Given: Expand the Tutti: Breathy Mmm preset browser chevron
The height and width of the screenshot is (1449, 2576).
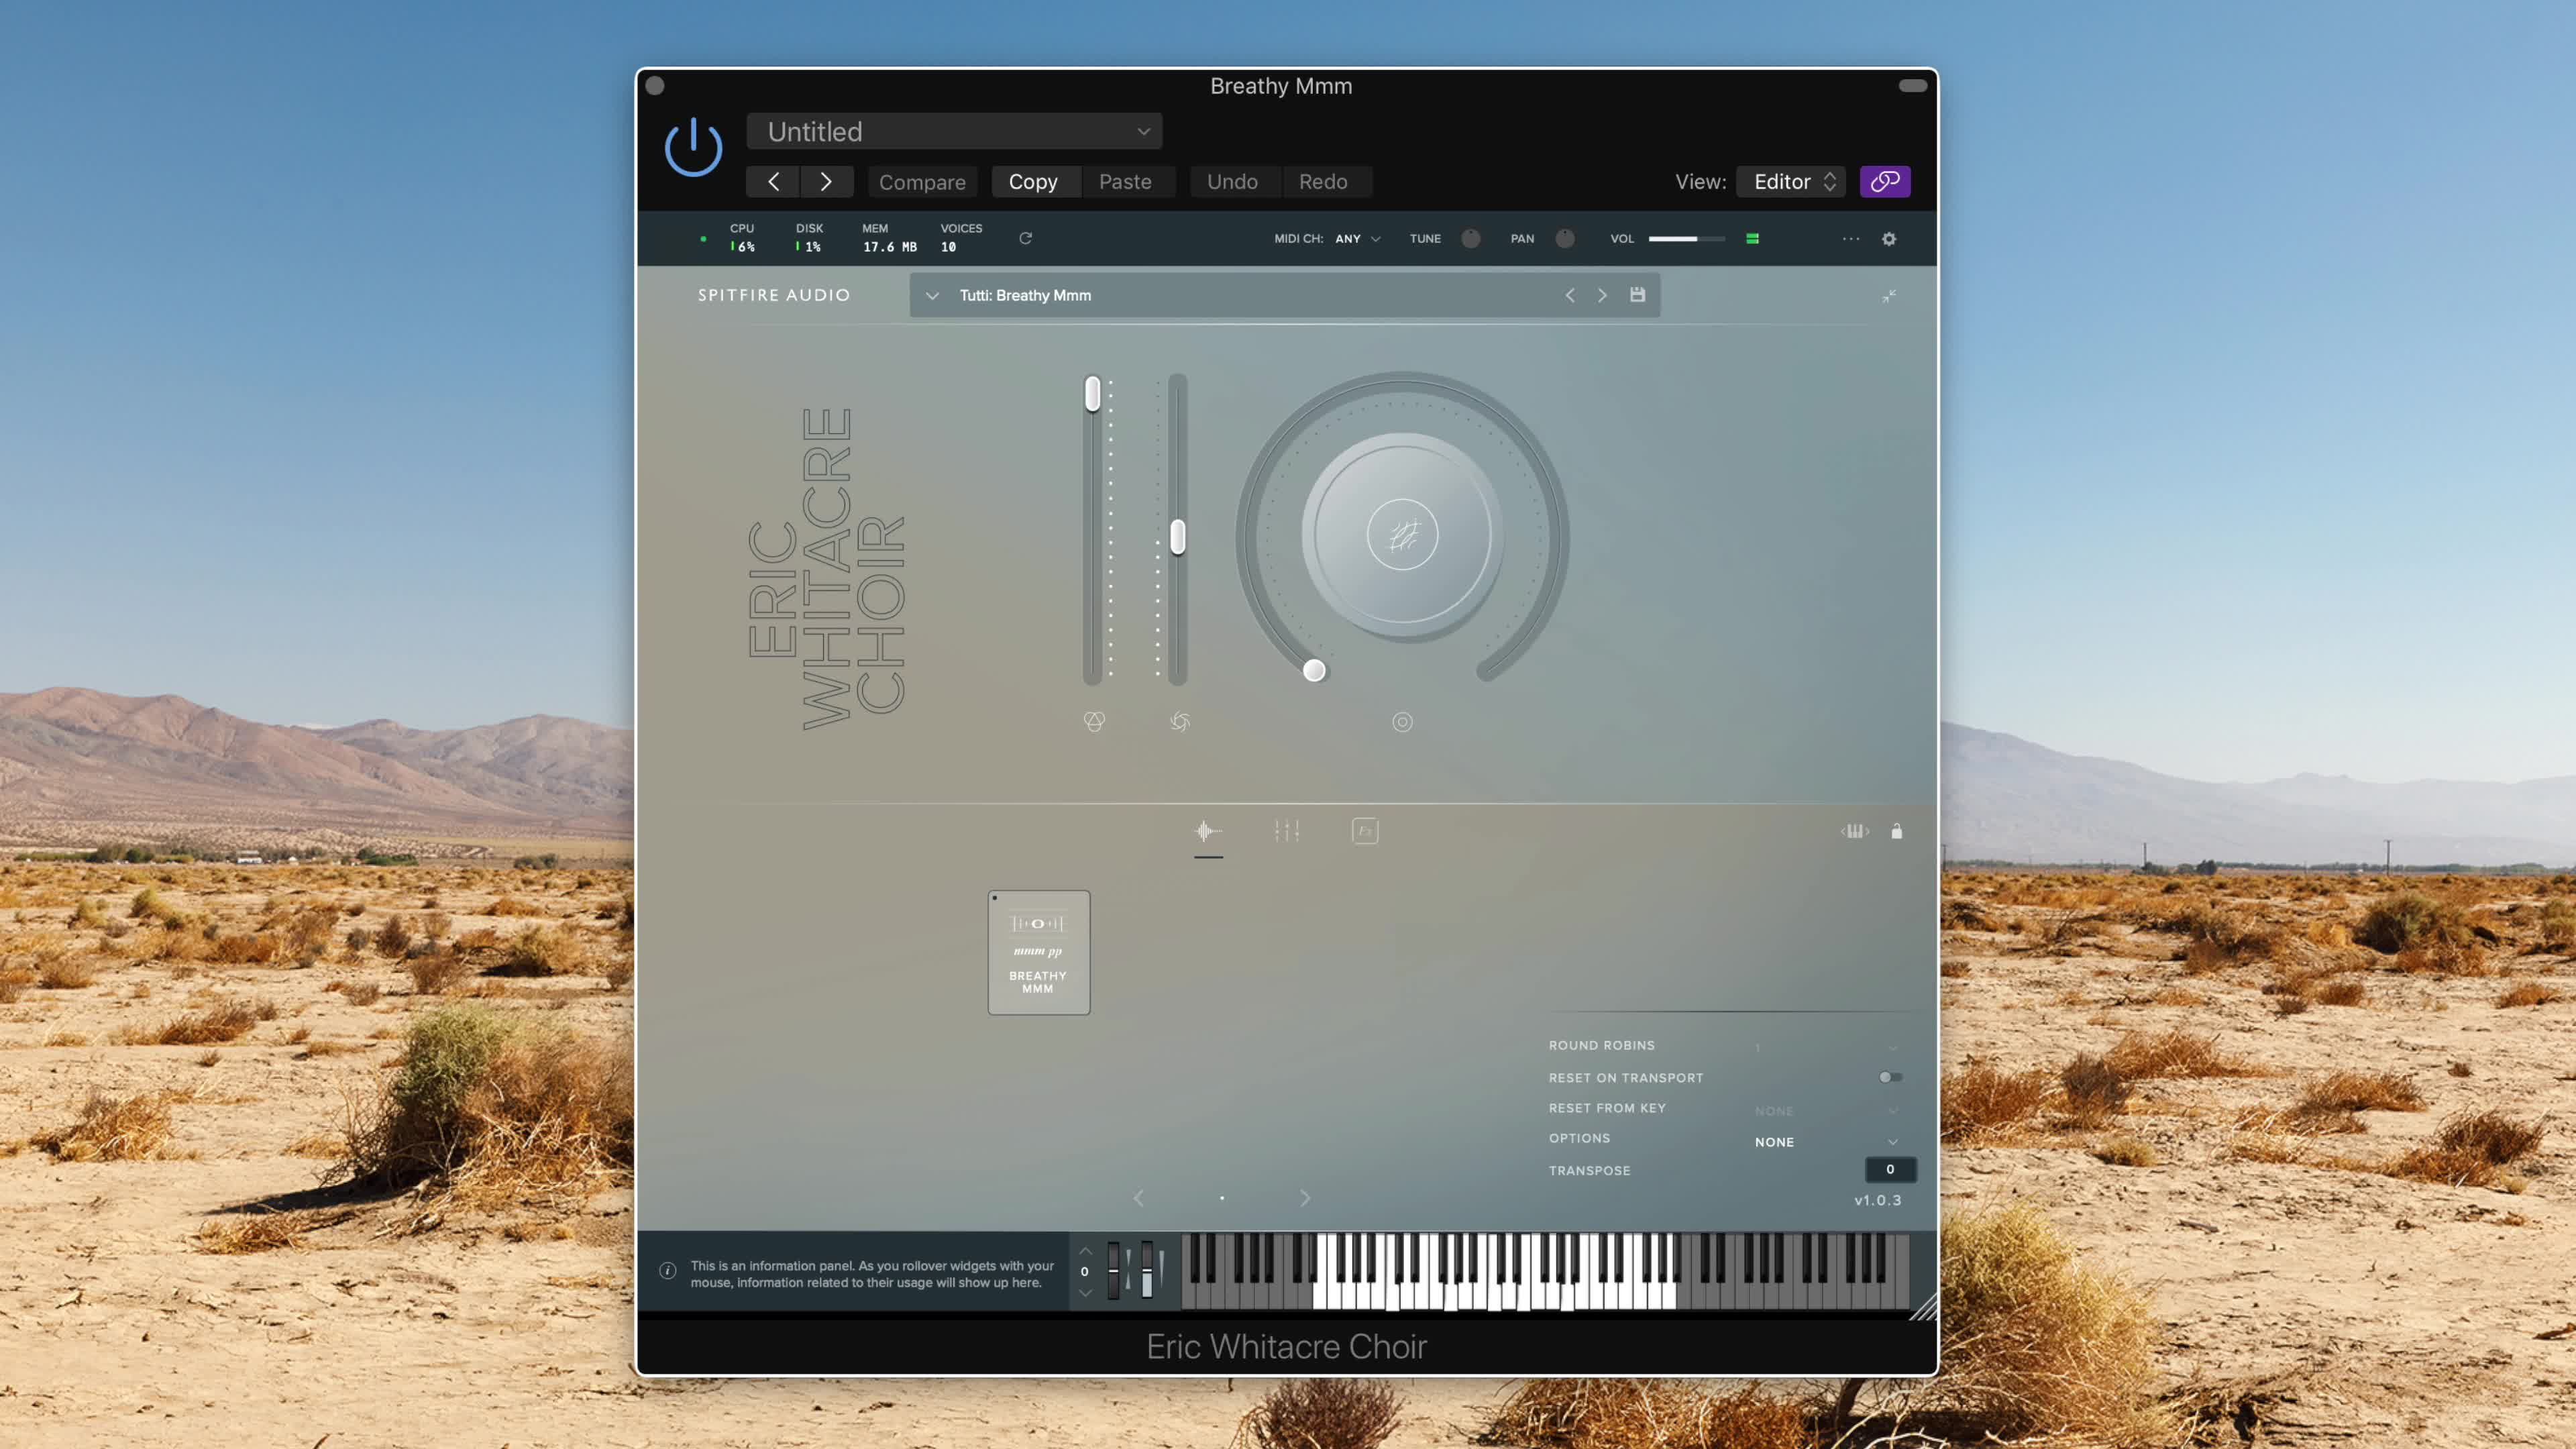Looking at the screenshot, I should pyautogui.click(x=932, y=296).
